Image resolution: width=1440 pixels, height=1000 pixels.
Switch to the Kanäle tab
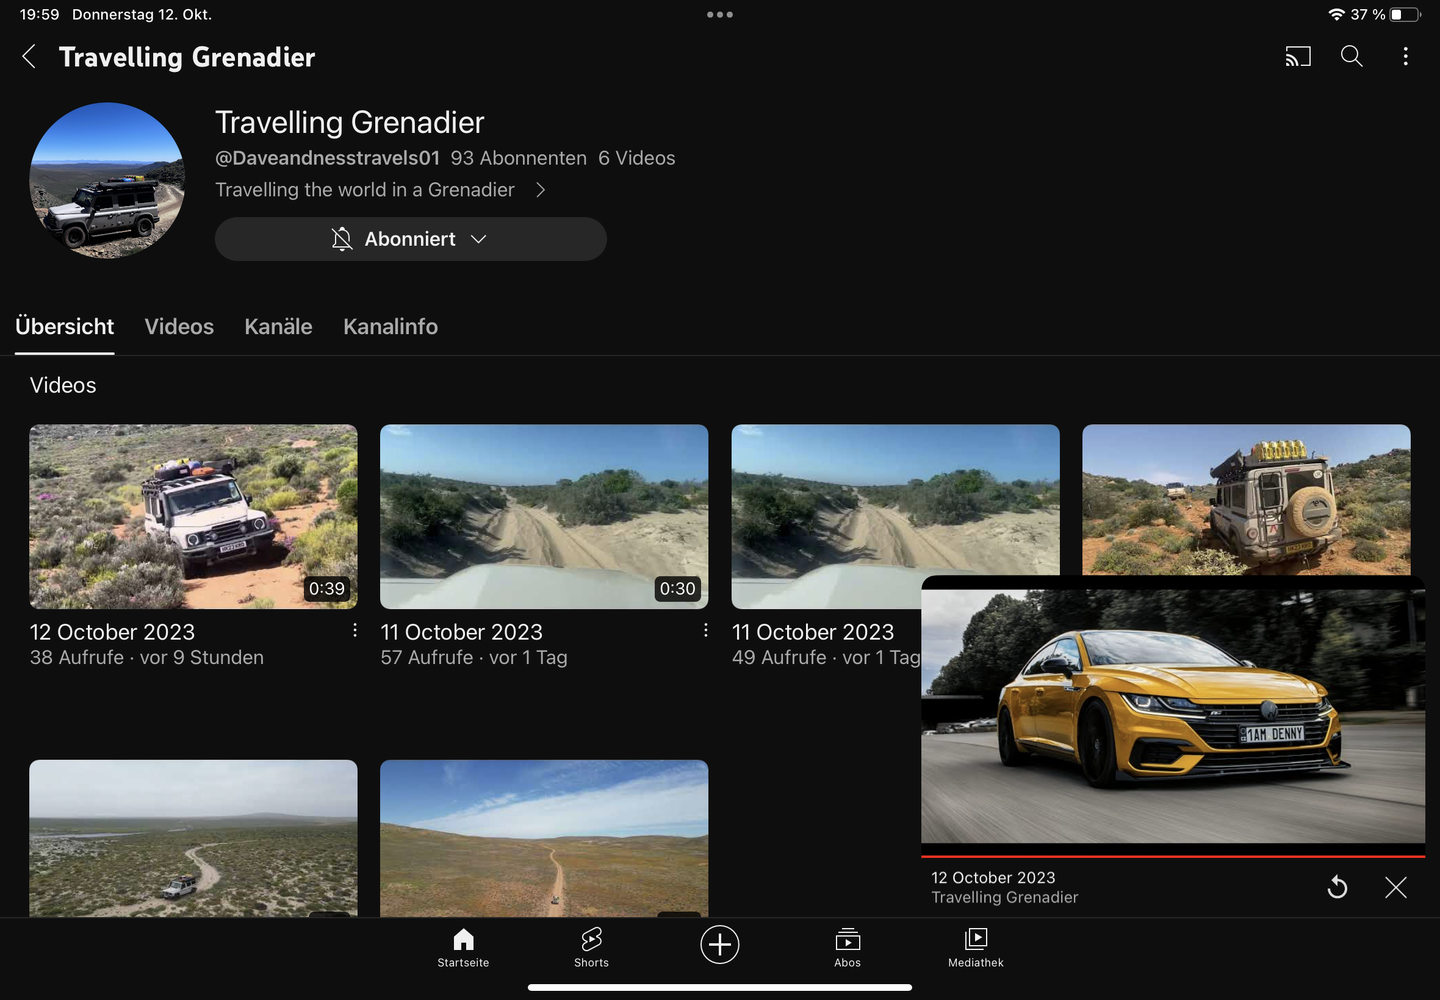[x=278, y=327]
